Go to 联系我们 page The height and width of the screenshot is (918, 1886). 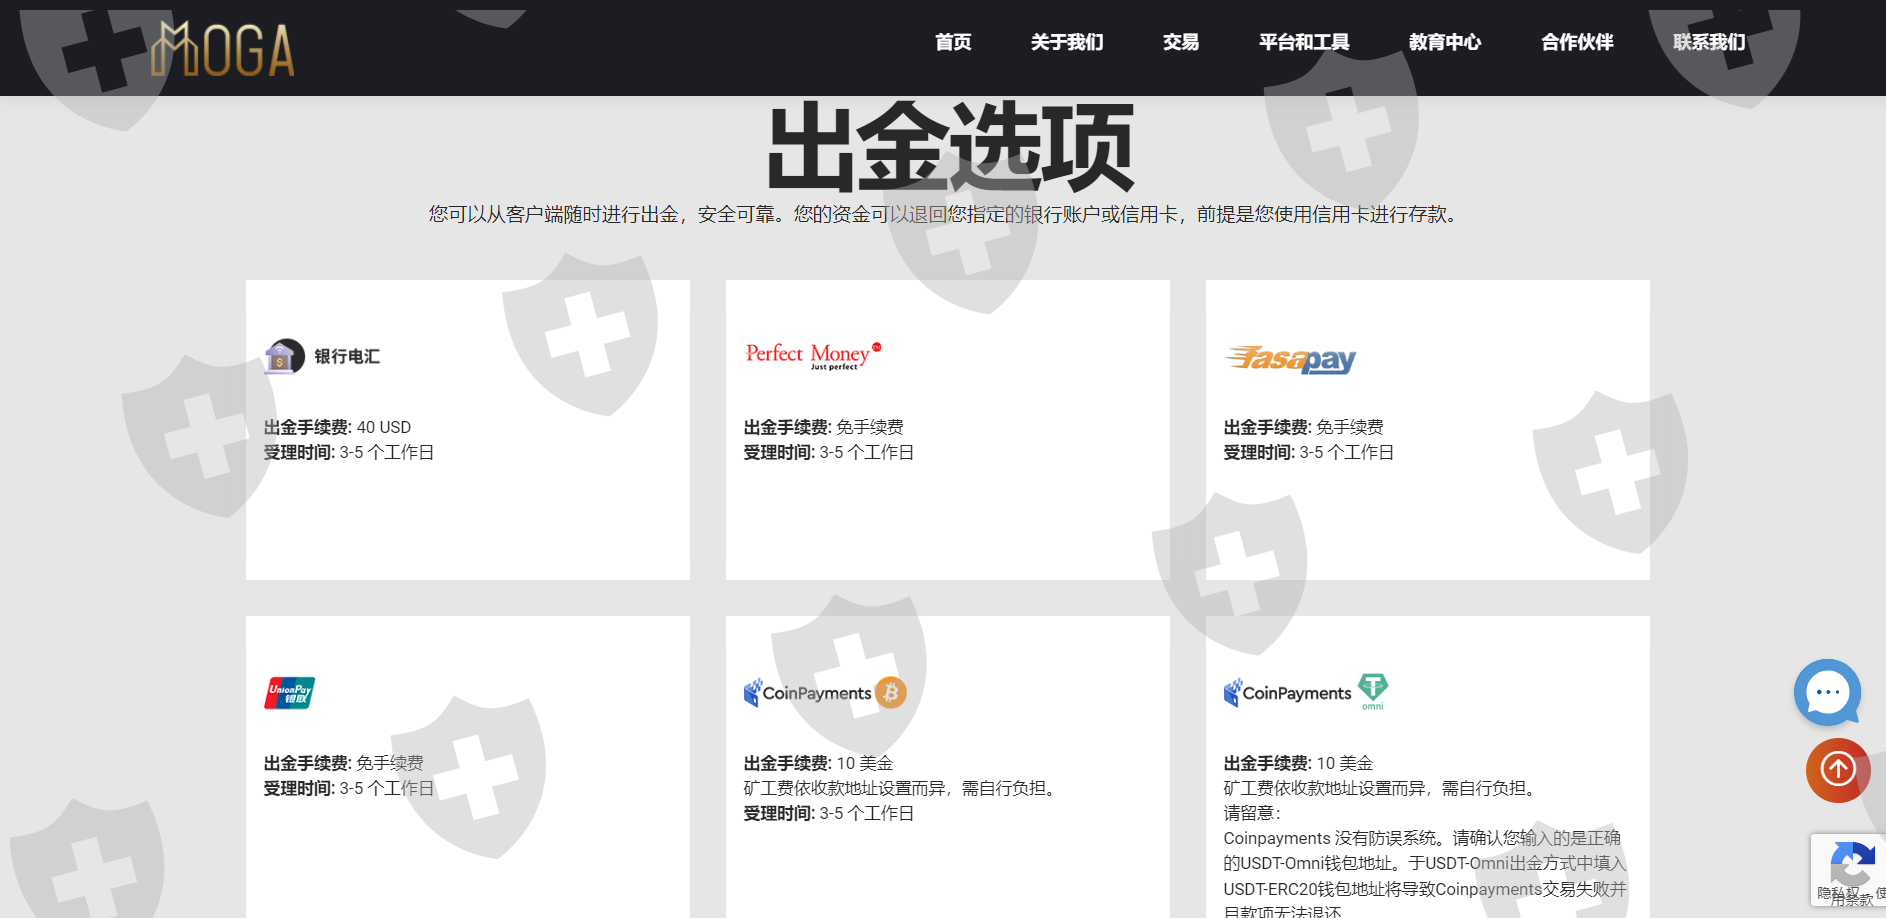pos(1709,42)
